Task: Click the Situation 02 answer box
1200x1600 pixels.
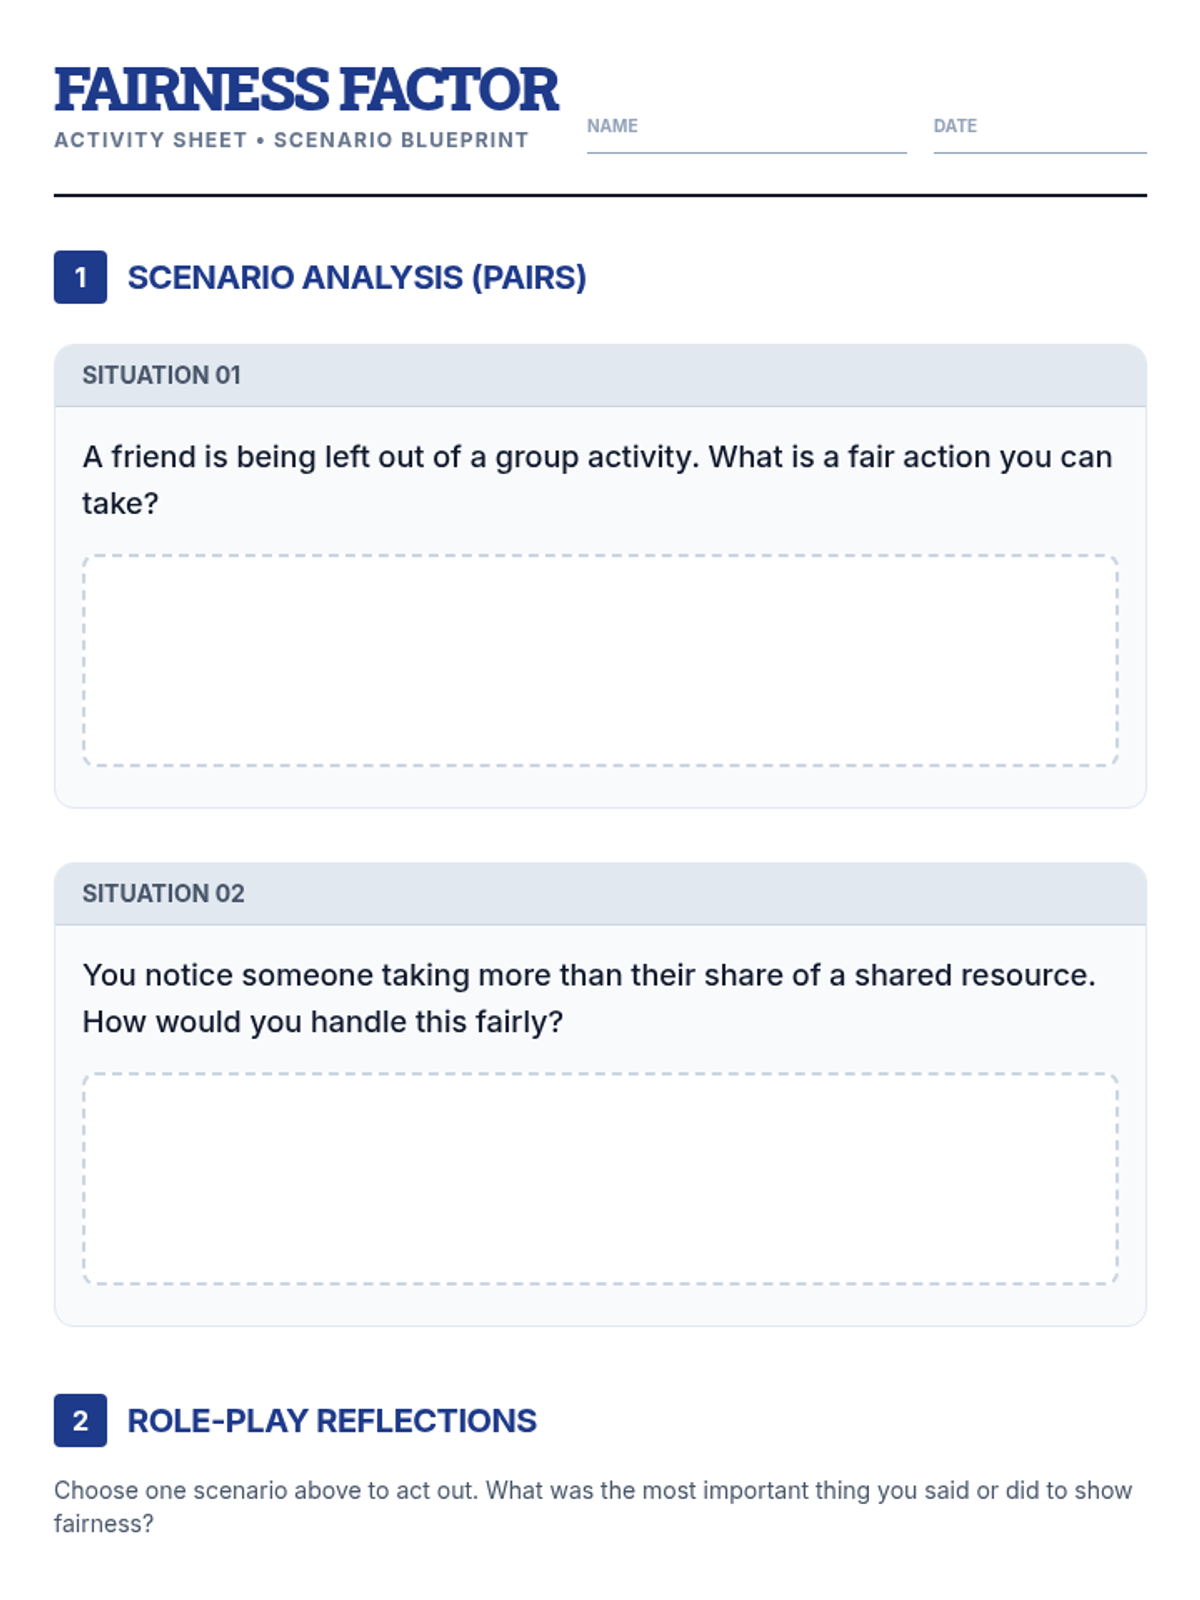Action: [x=600, y=1179]
